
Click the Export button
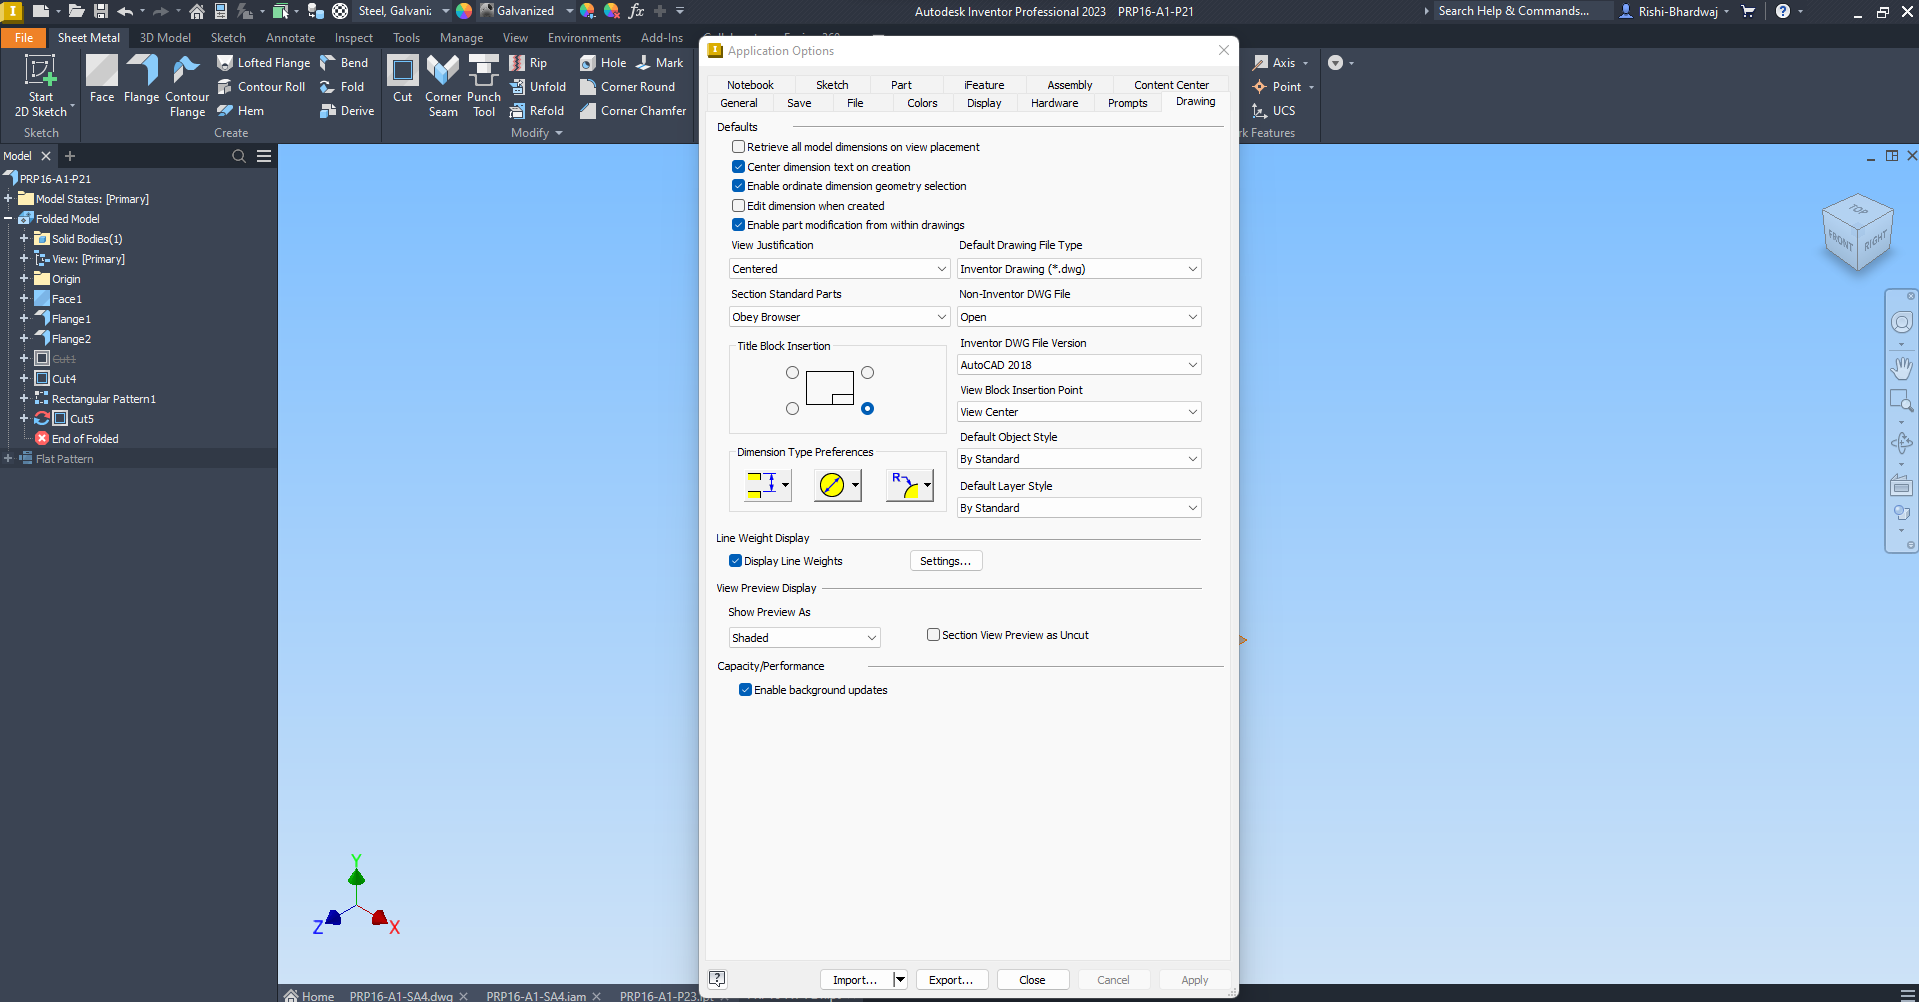(x=951, y=980)
